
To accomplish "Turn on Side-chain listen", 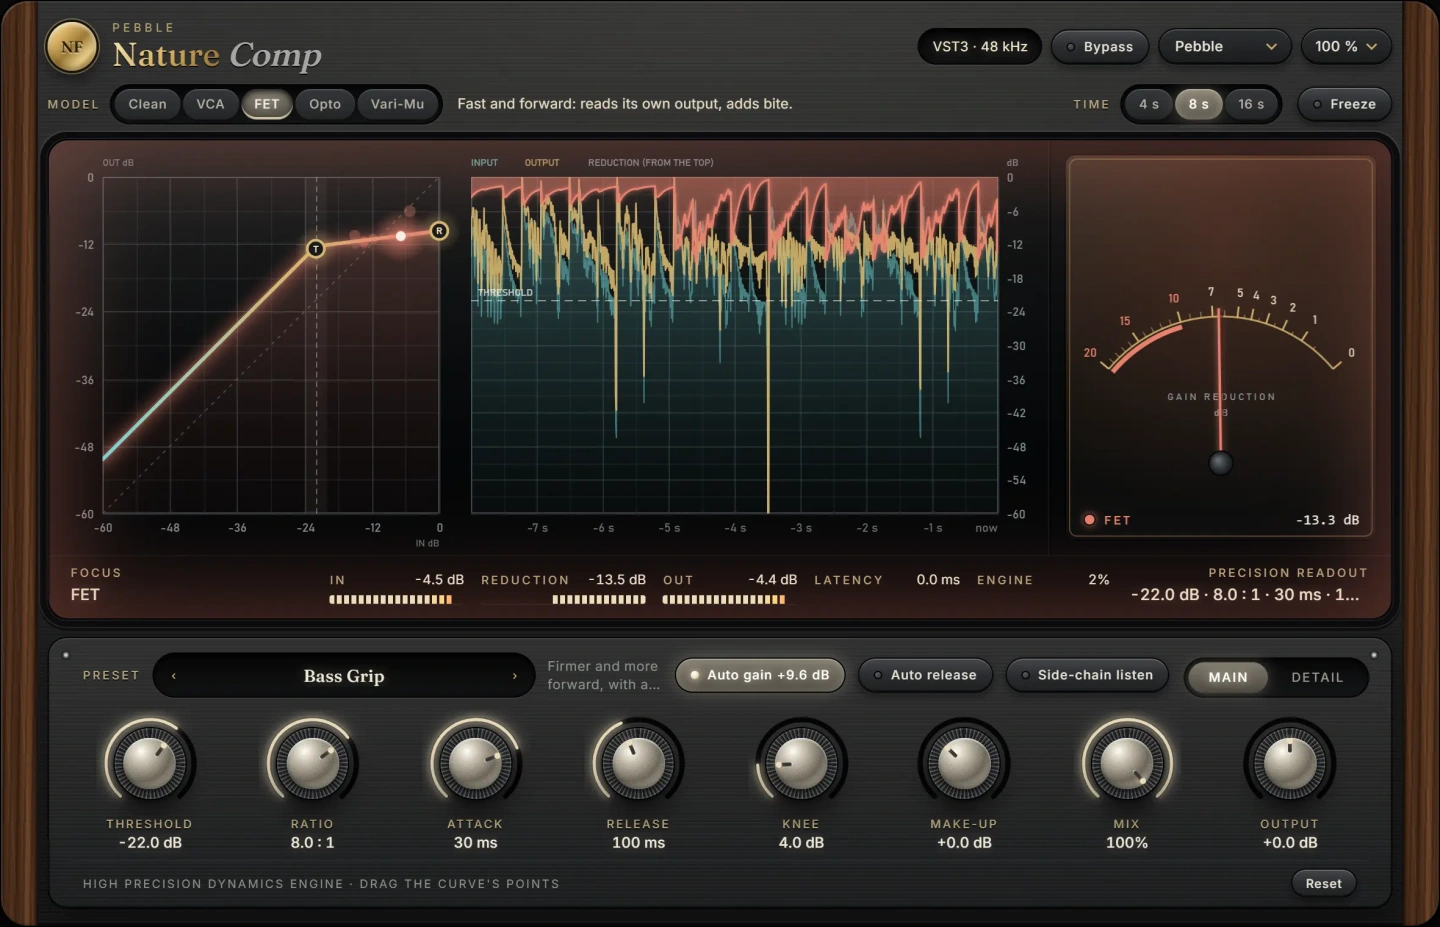I will pos(1087,675).
